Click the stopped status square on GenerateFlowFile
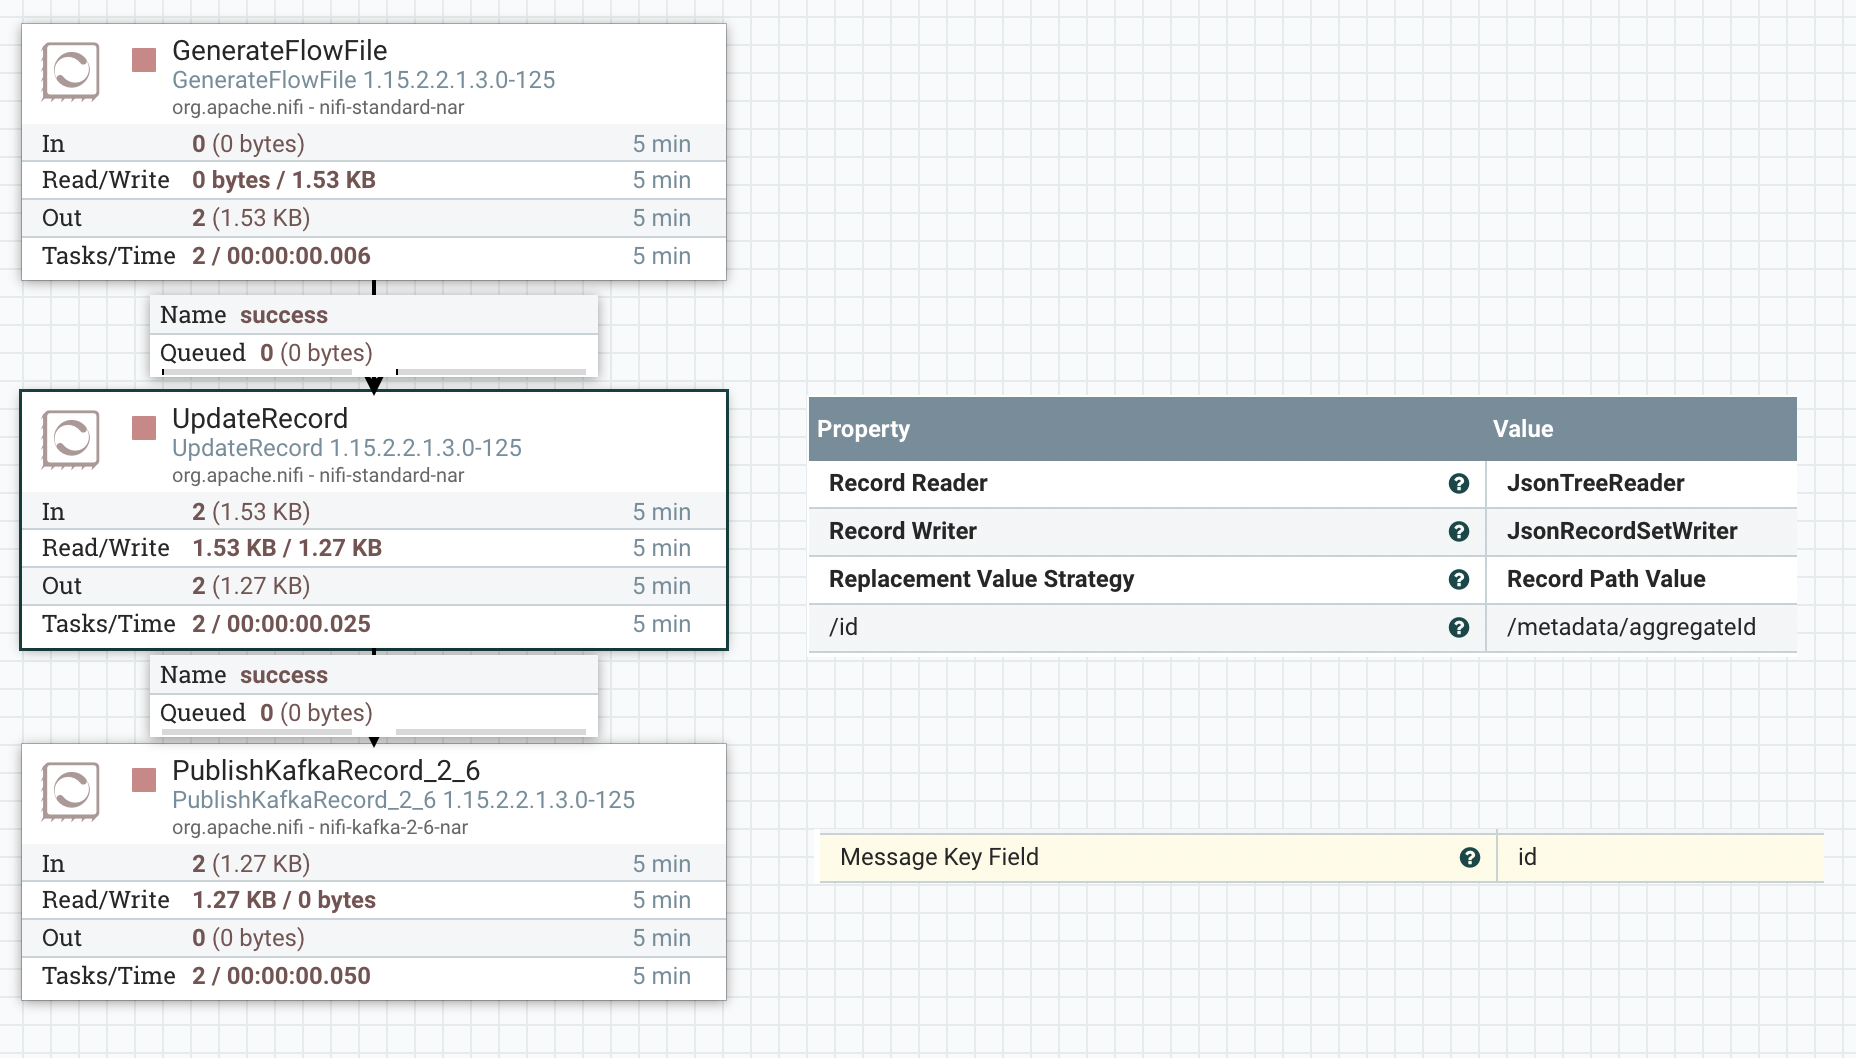This screenshot has height=1058, width=1856. [x=143, y=61]
